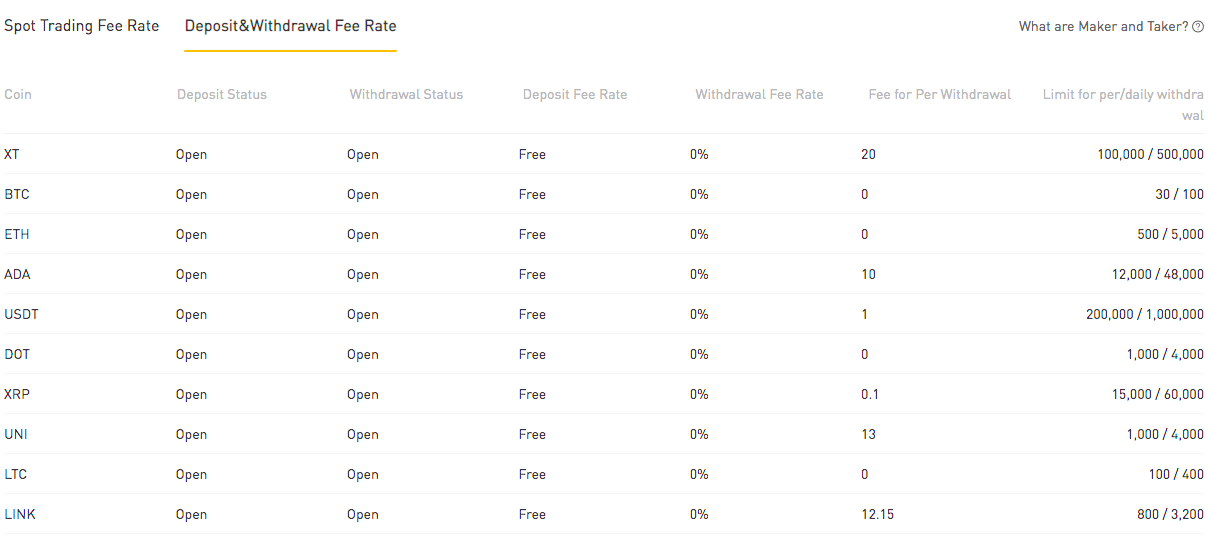Open the USDT coin entry
The width and height of the screenshot is (1212, 535).
[22, 314]
